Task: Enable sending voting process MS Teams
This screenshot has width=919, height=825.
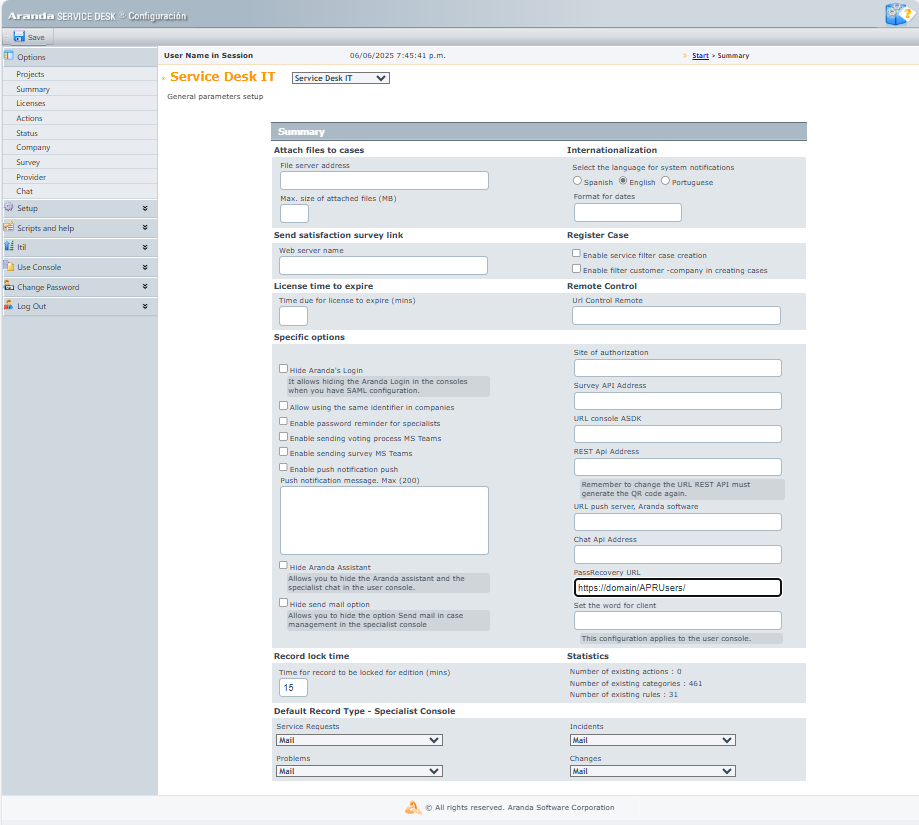Action: coord(284,437)
